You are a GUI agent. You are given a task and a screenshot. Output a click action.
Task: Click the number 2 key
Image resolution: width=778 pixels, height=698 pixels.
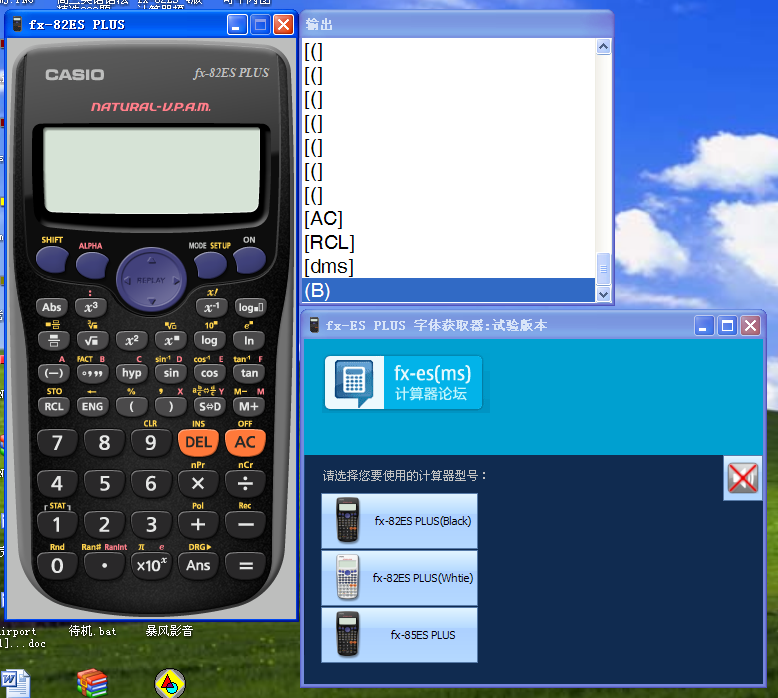pos(104,524)
